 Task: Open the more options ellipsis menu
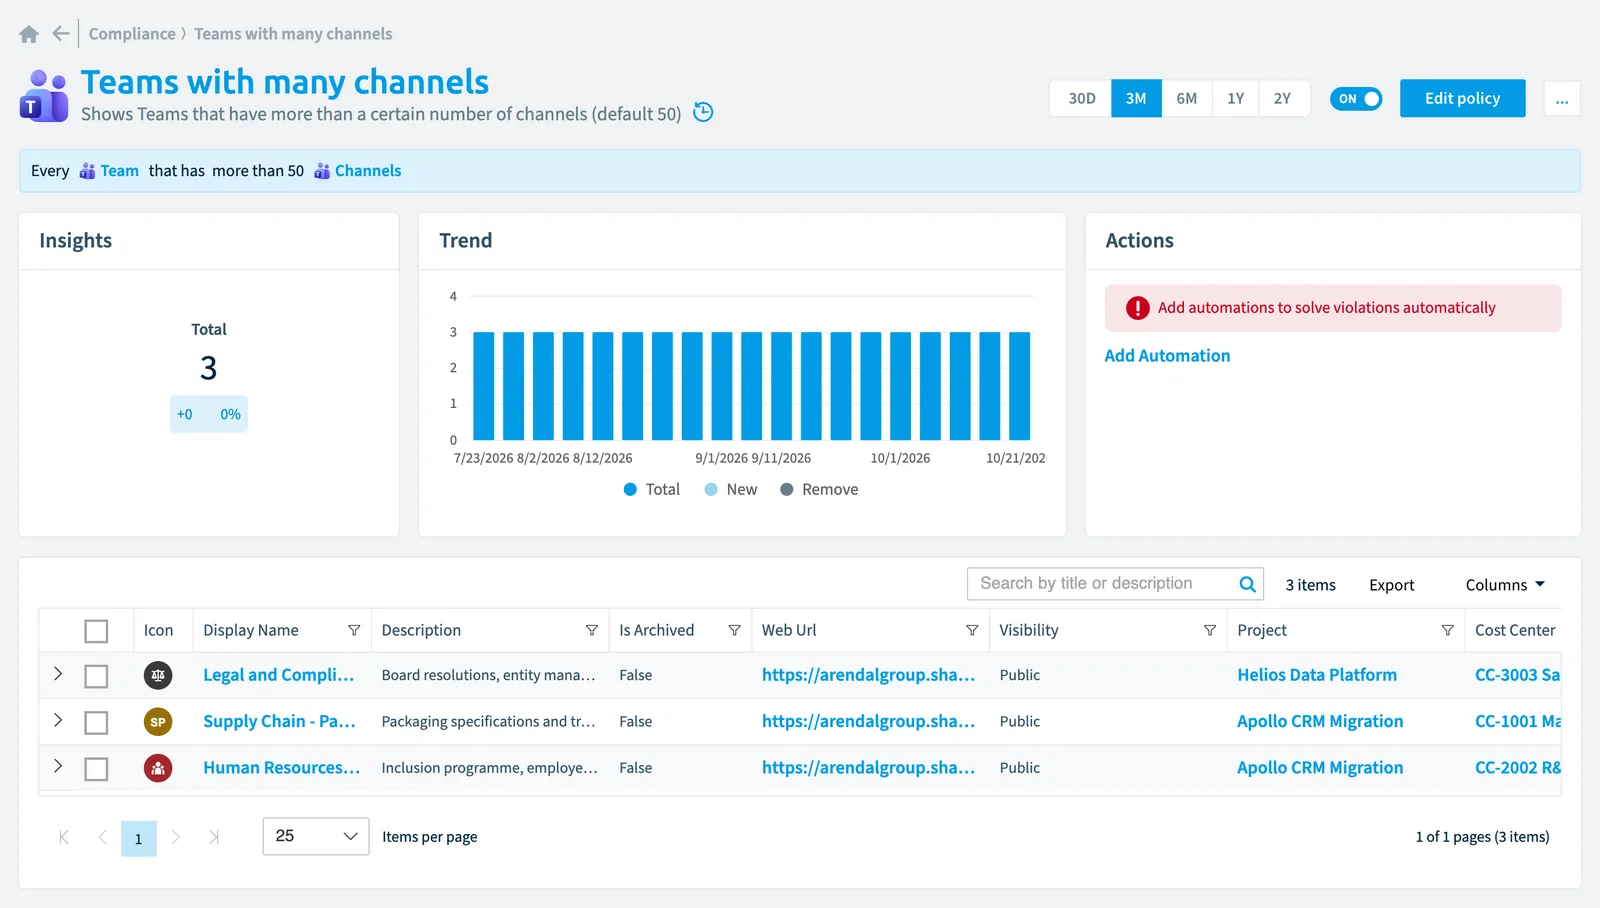pyautogui.click(x=1562, y=99)
